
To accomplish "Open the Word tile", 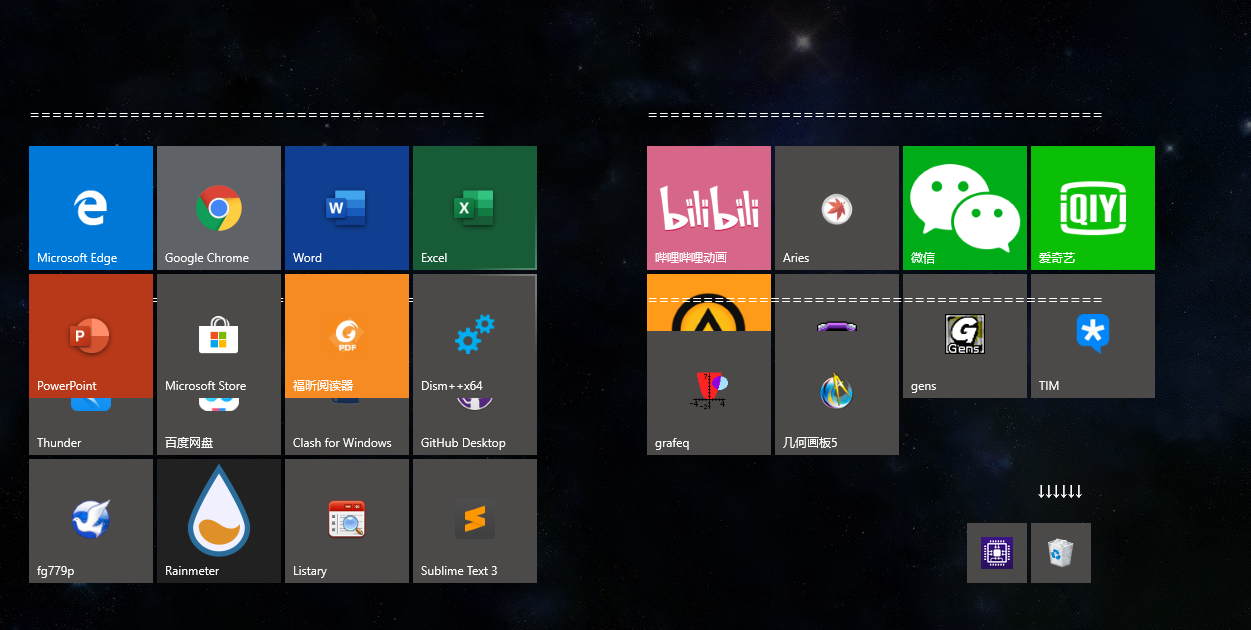I will click(347, 208).
